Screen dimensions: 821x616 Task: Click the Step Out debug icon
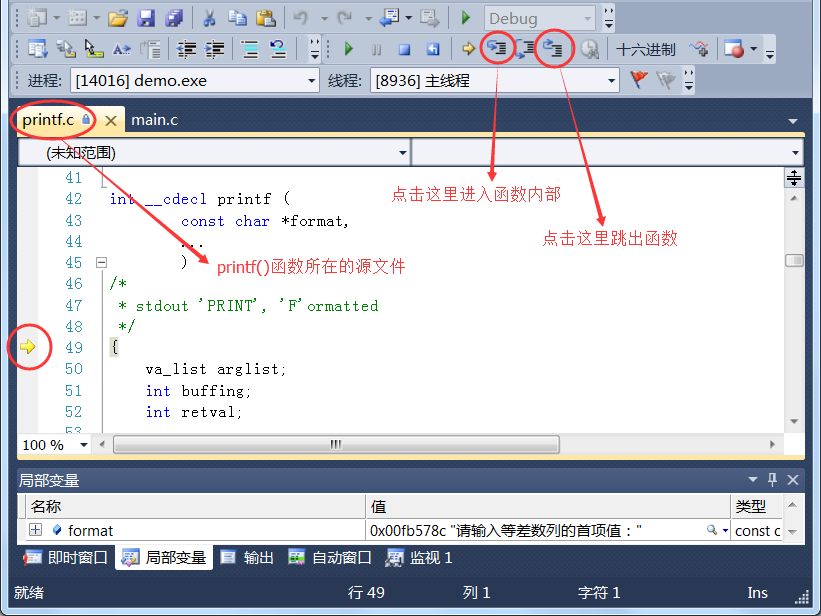coord(554,48)
